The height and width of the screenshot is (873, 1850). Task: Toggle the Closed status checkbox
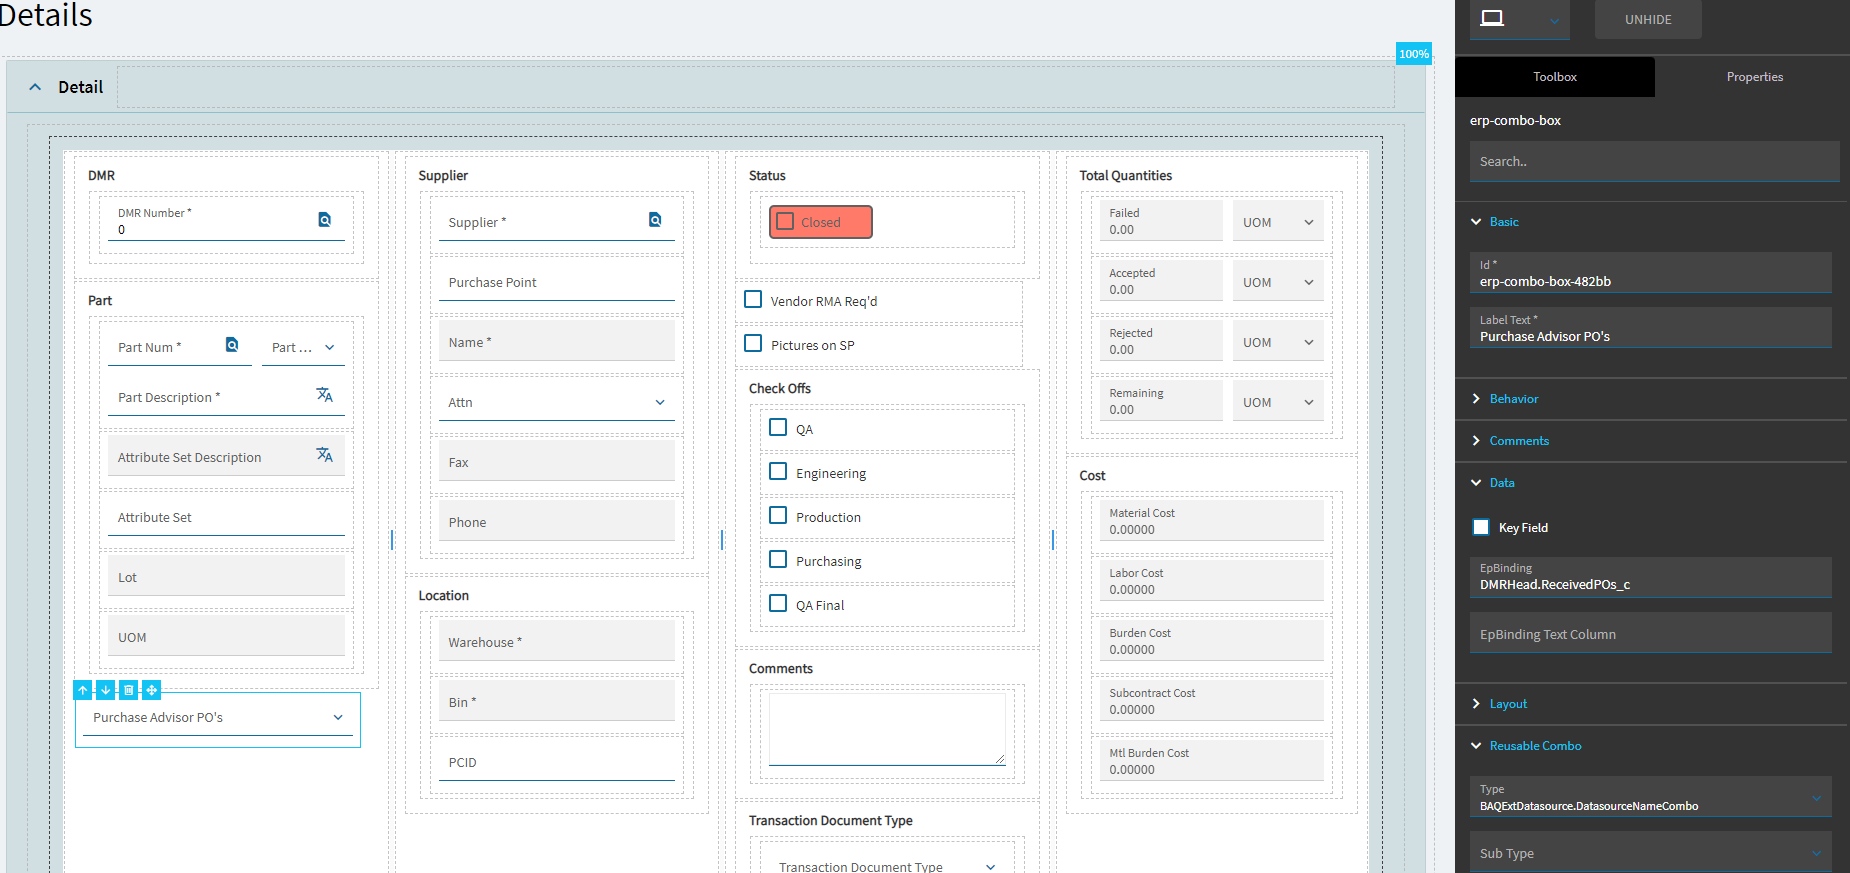tap(785, 222)
